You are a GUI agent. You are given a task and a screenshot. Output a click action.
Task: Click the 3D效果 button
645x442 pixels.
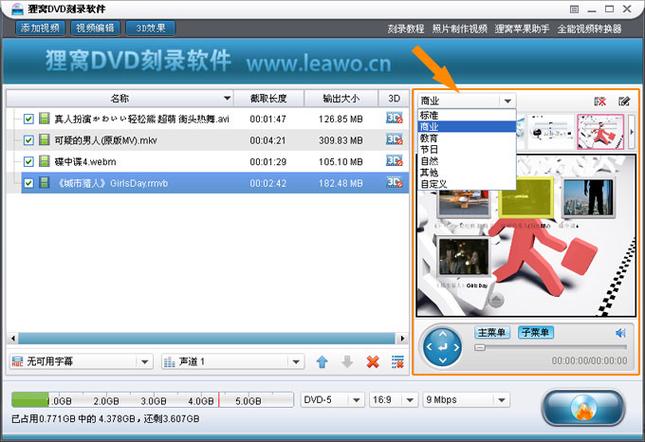click(x=151, y=28)
